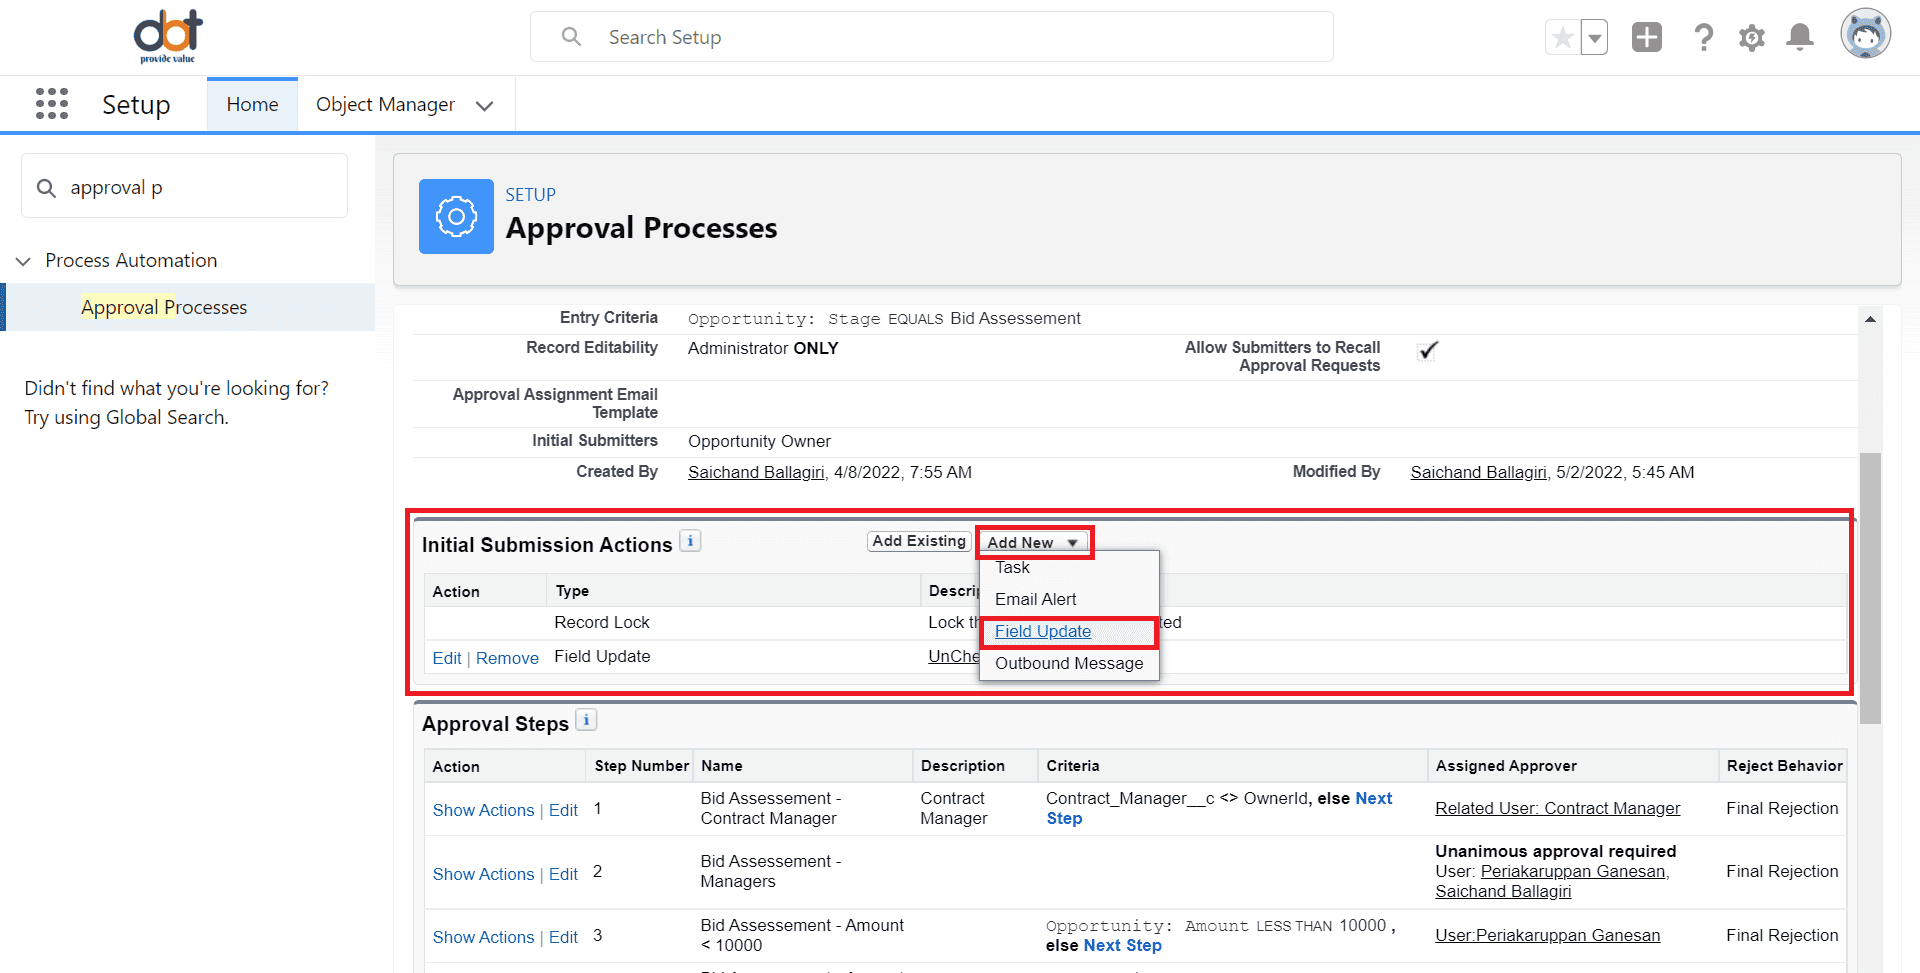Click Bid Assessement - Managers step name

(770, 871)
